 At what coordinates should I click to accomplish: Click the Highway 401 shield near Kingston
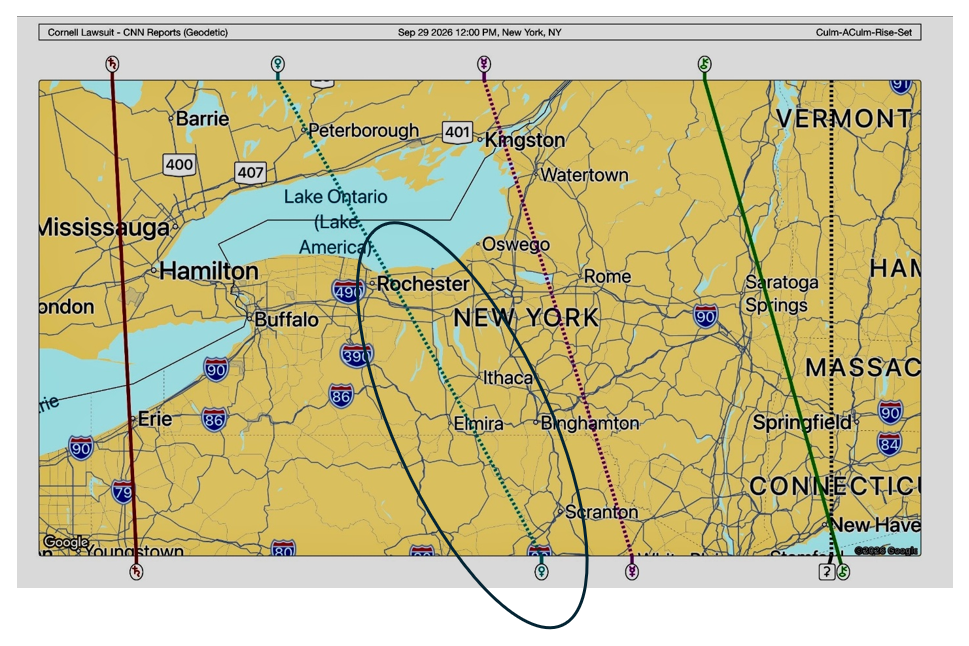point(457,132)
